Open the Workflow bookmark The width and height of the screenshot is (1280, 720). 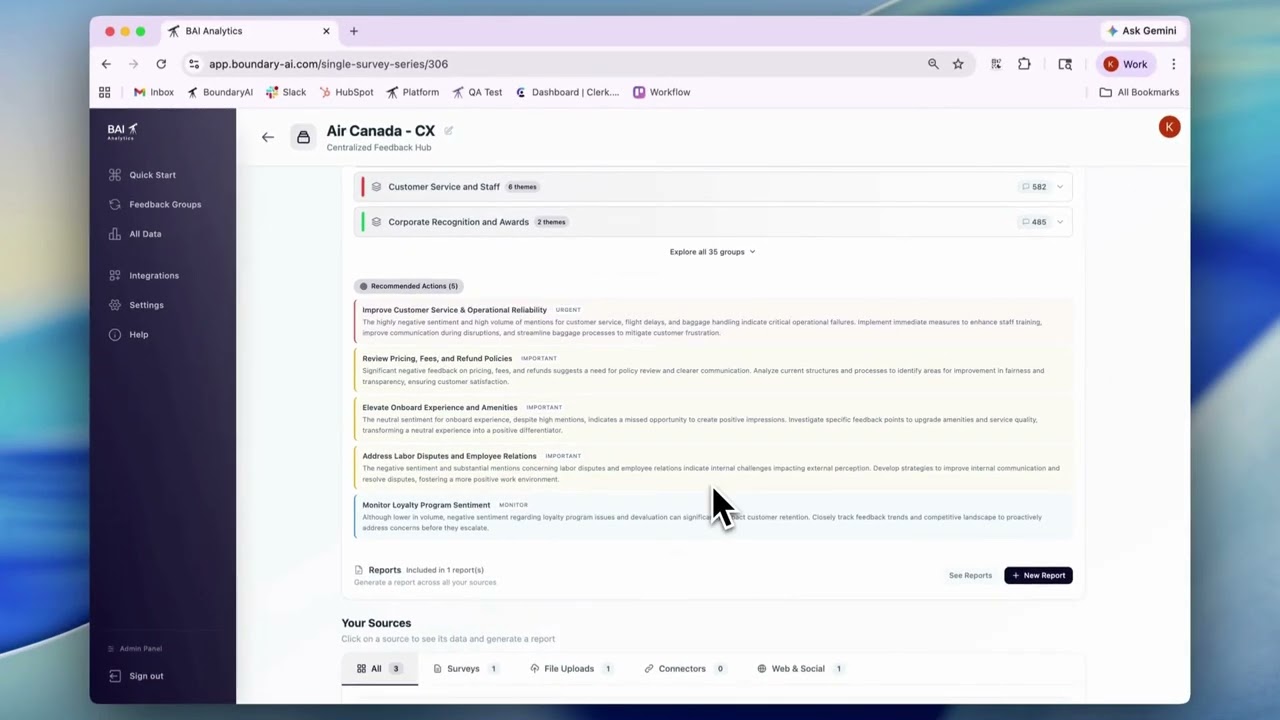point(661,92)
